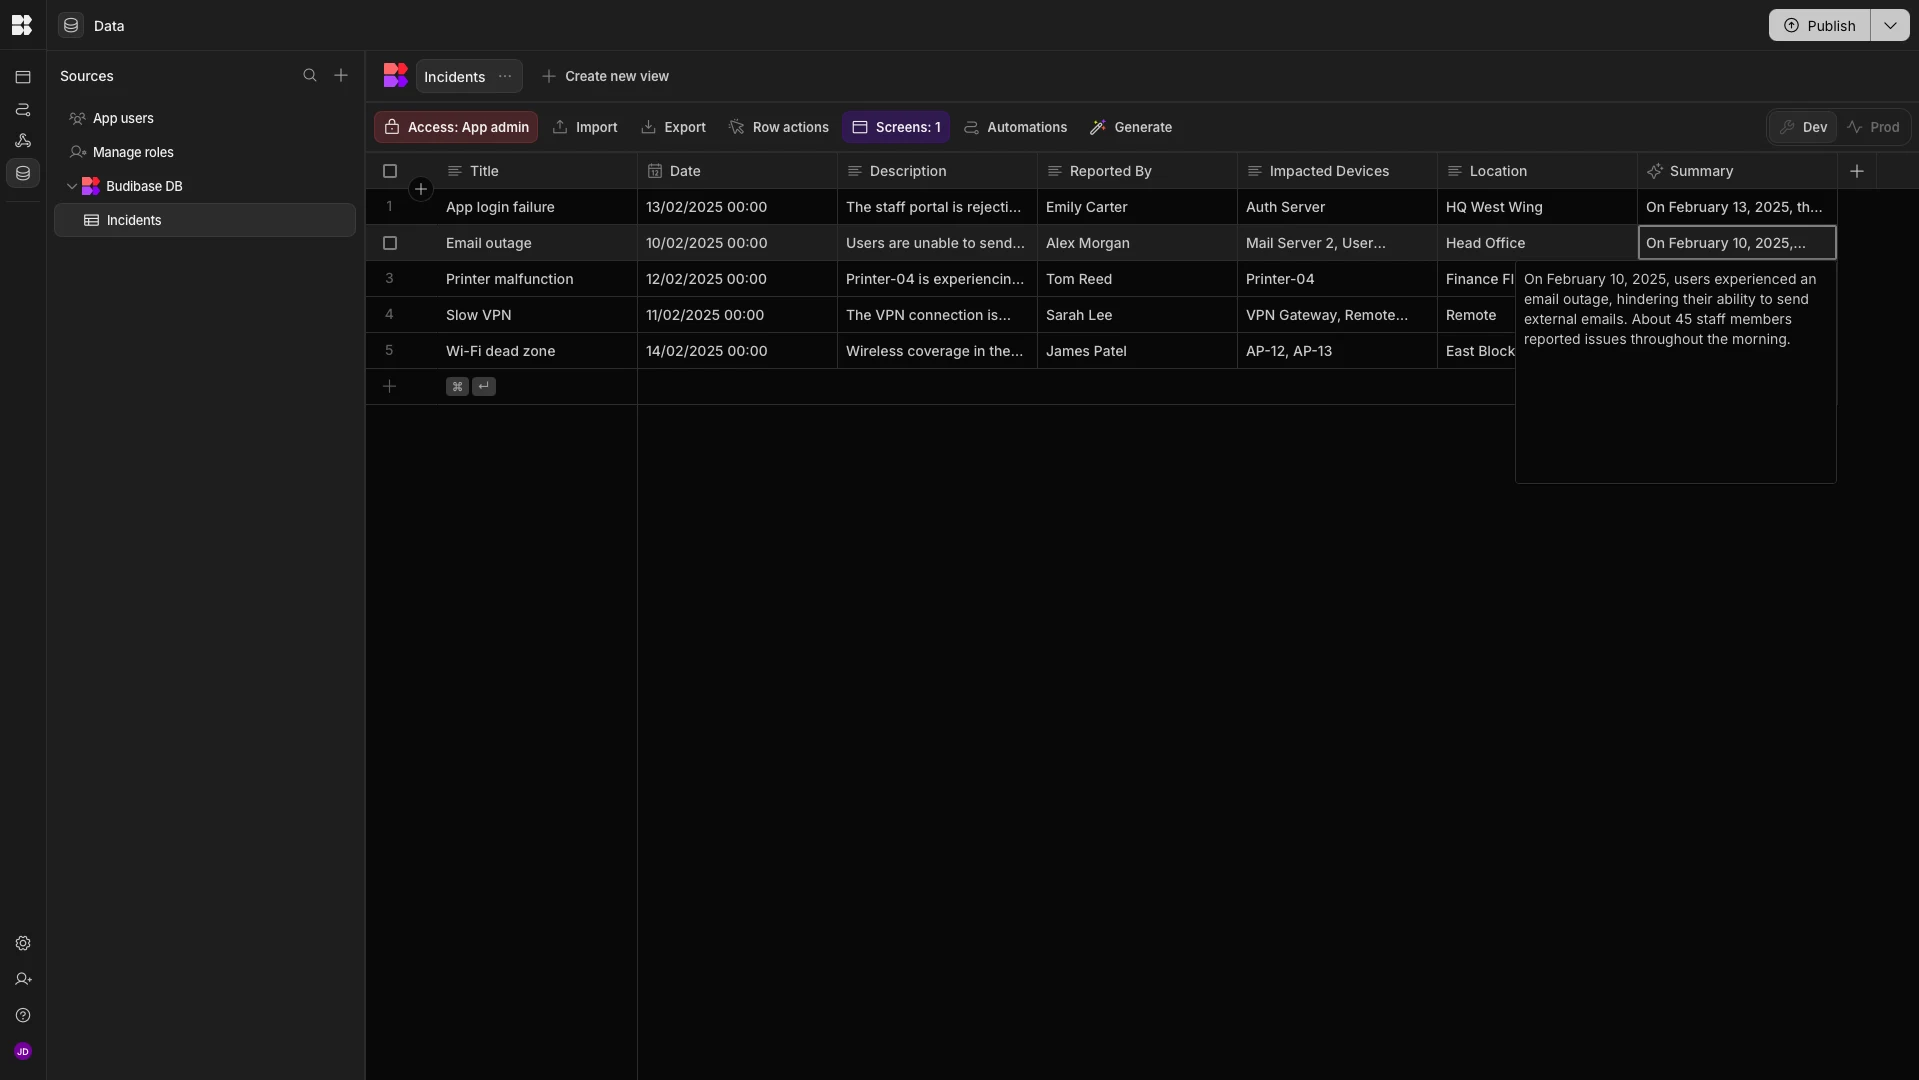Click the Budibase logo icon
The image size is (1919, 1080).
click(x=22, y=25)
